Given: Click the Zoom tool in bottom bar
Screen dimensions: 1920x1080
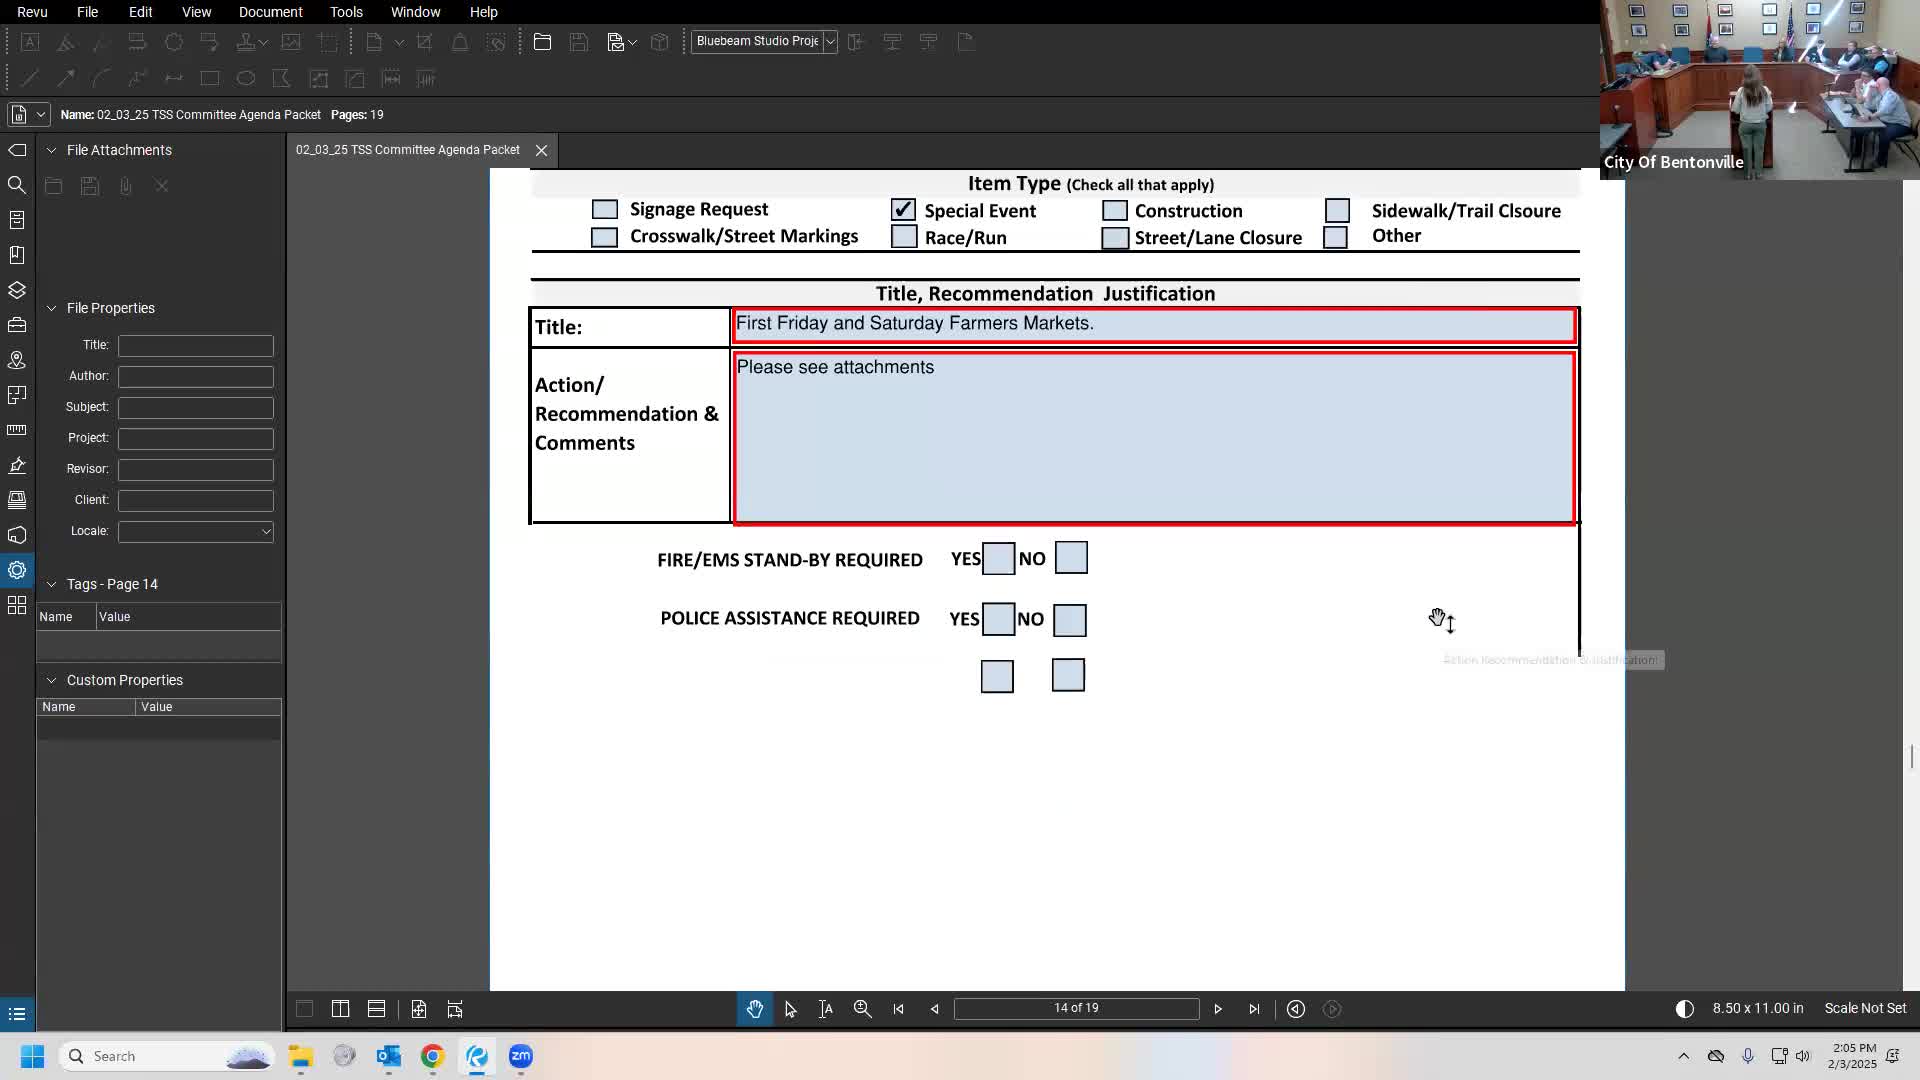Looking at the screenshot, I should click(862, 1009).
